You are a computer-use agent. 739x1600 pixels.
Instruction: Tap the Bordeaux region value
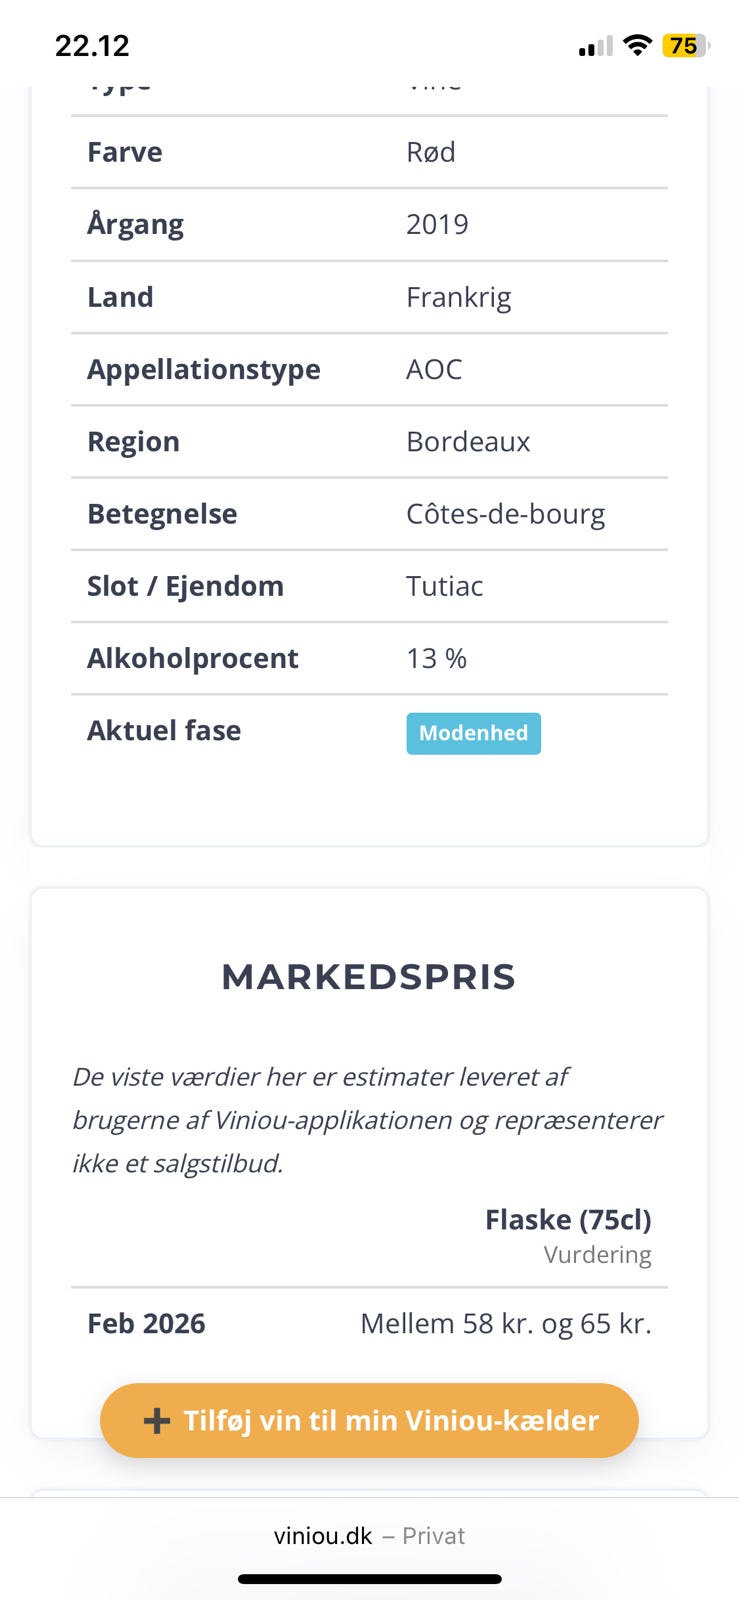[x=468, y=442]
